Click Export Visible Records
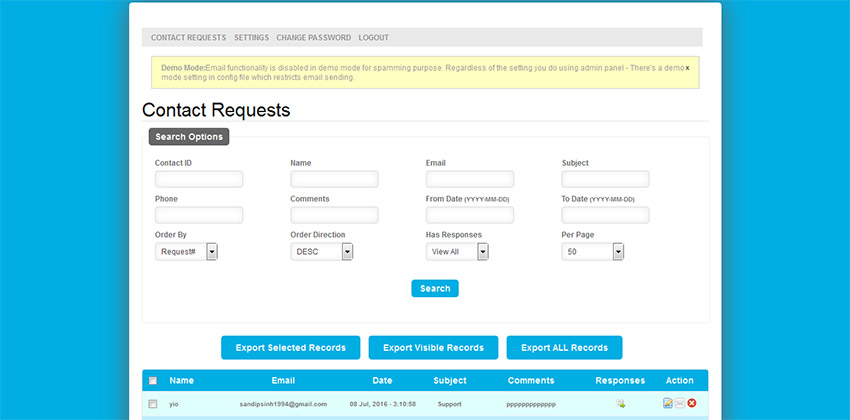 point(433,347)
